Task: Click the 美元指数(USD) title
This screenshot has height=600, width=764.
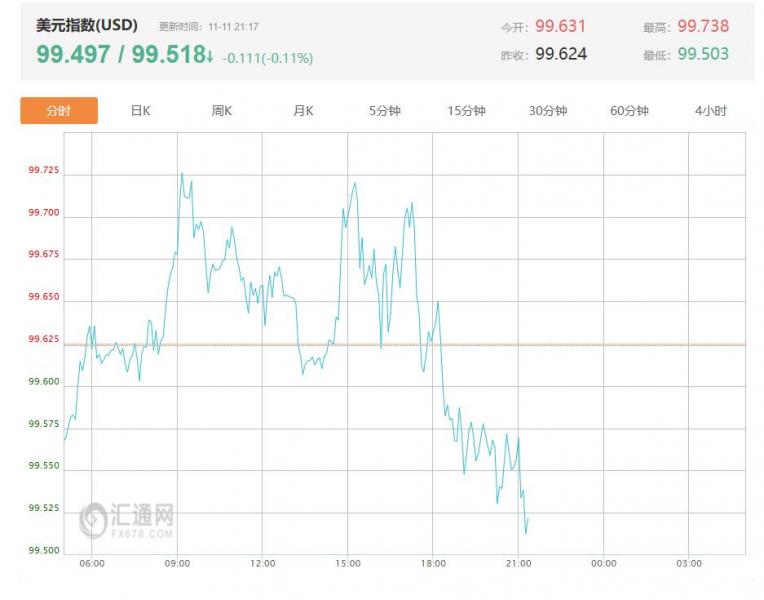Action: pos(87,25)
